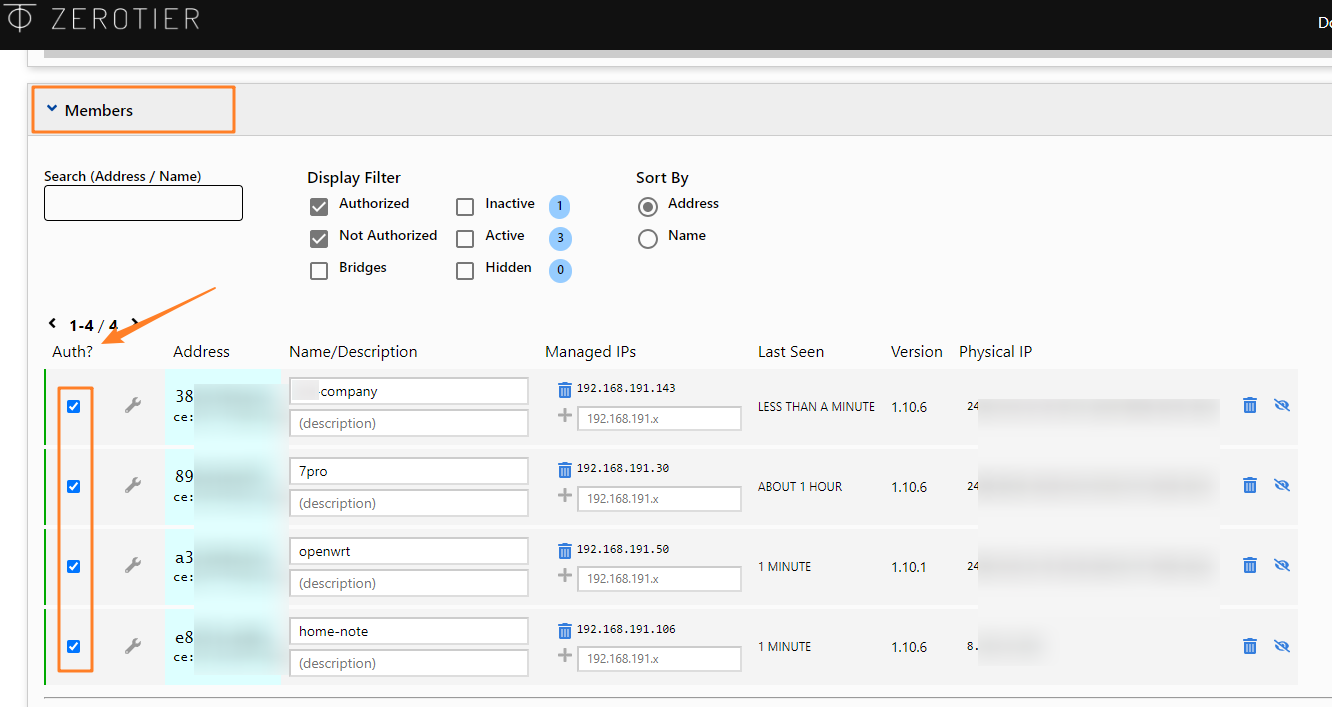Image resolution: width=1332 pixels, height=707 pixels.
Task: Delete managed IP 192.168.191.106
Action: point(564,630)
